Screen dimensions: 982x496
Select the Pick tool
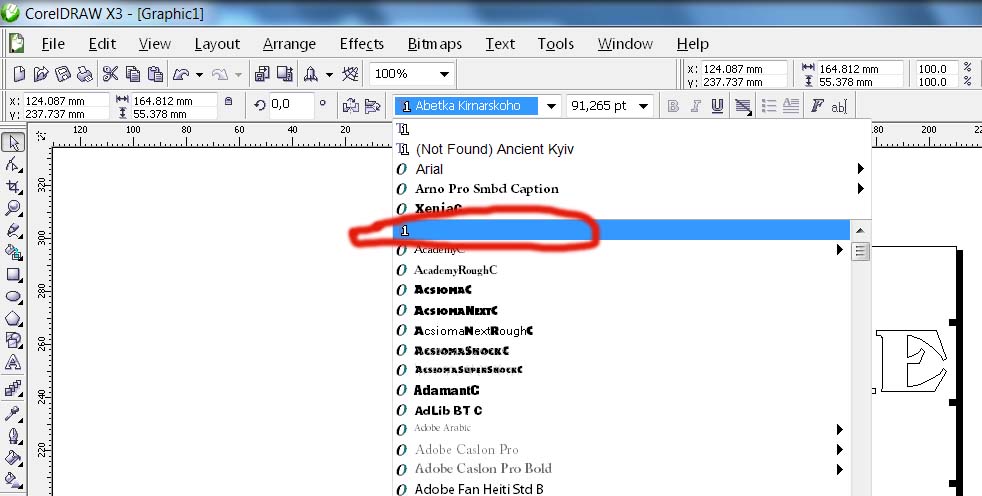tap(13, 143)
